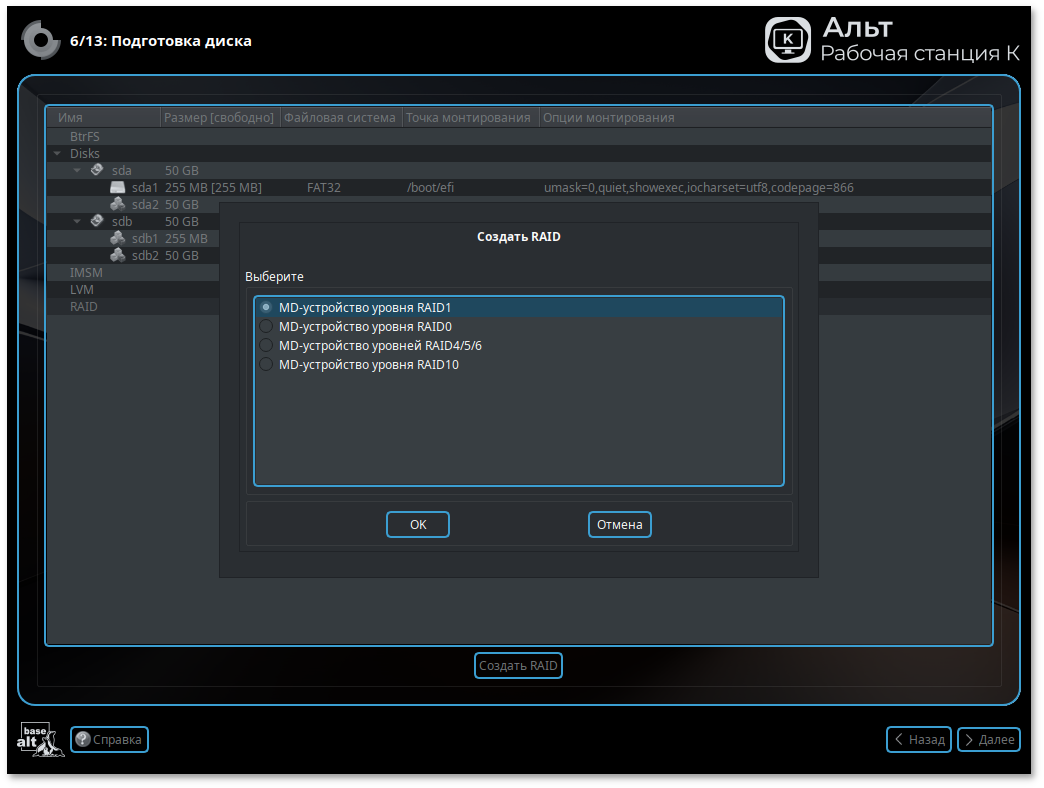Pick the RAID4/5/6 MD-device option

pyautogui.click(x=266, y=346)
